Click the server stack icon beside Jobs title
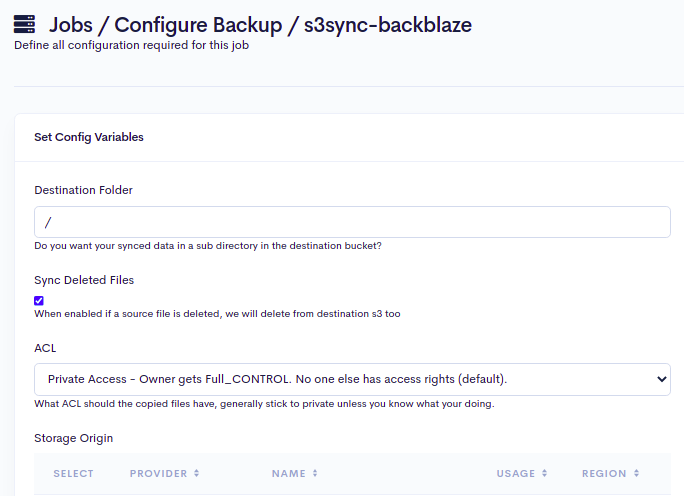 [x=25, y=25]
